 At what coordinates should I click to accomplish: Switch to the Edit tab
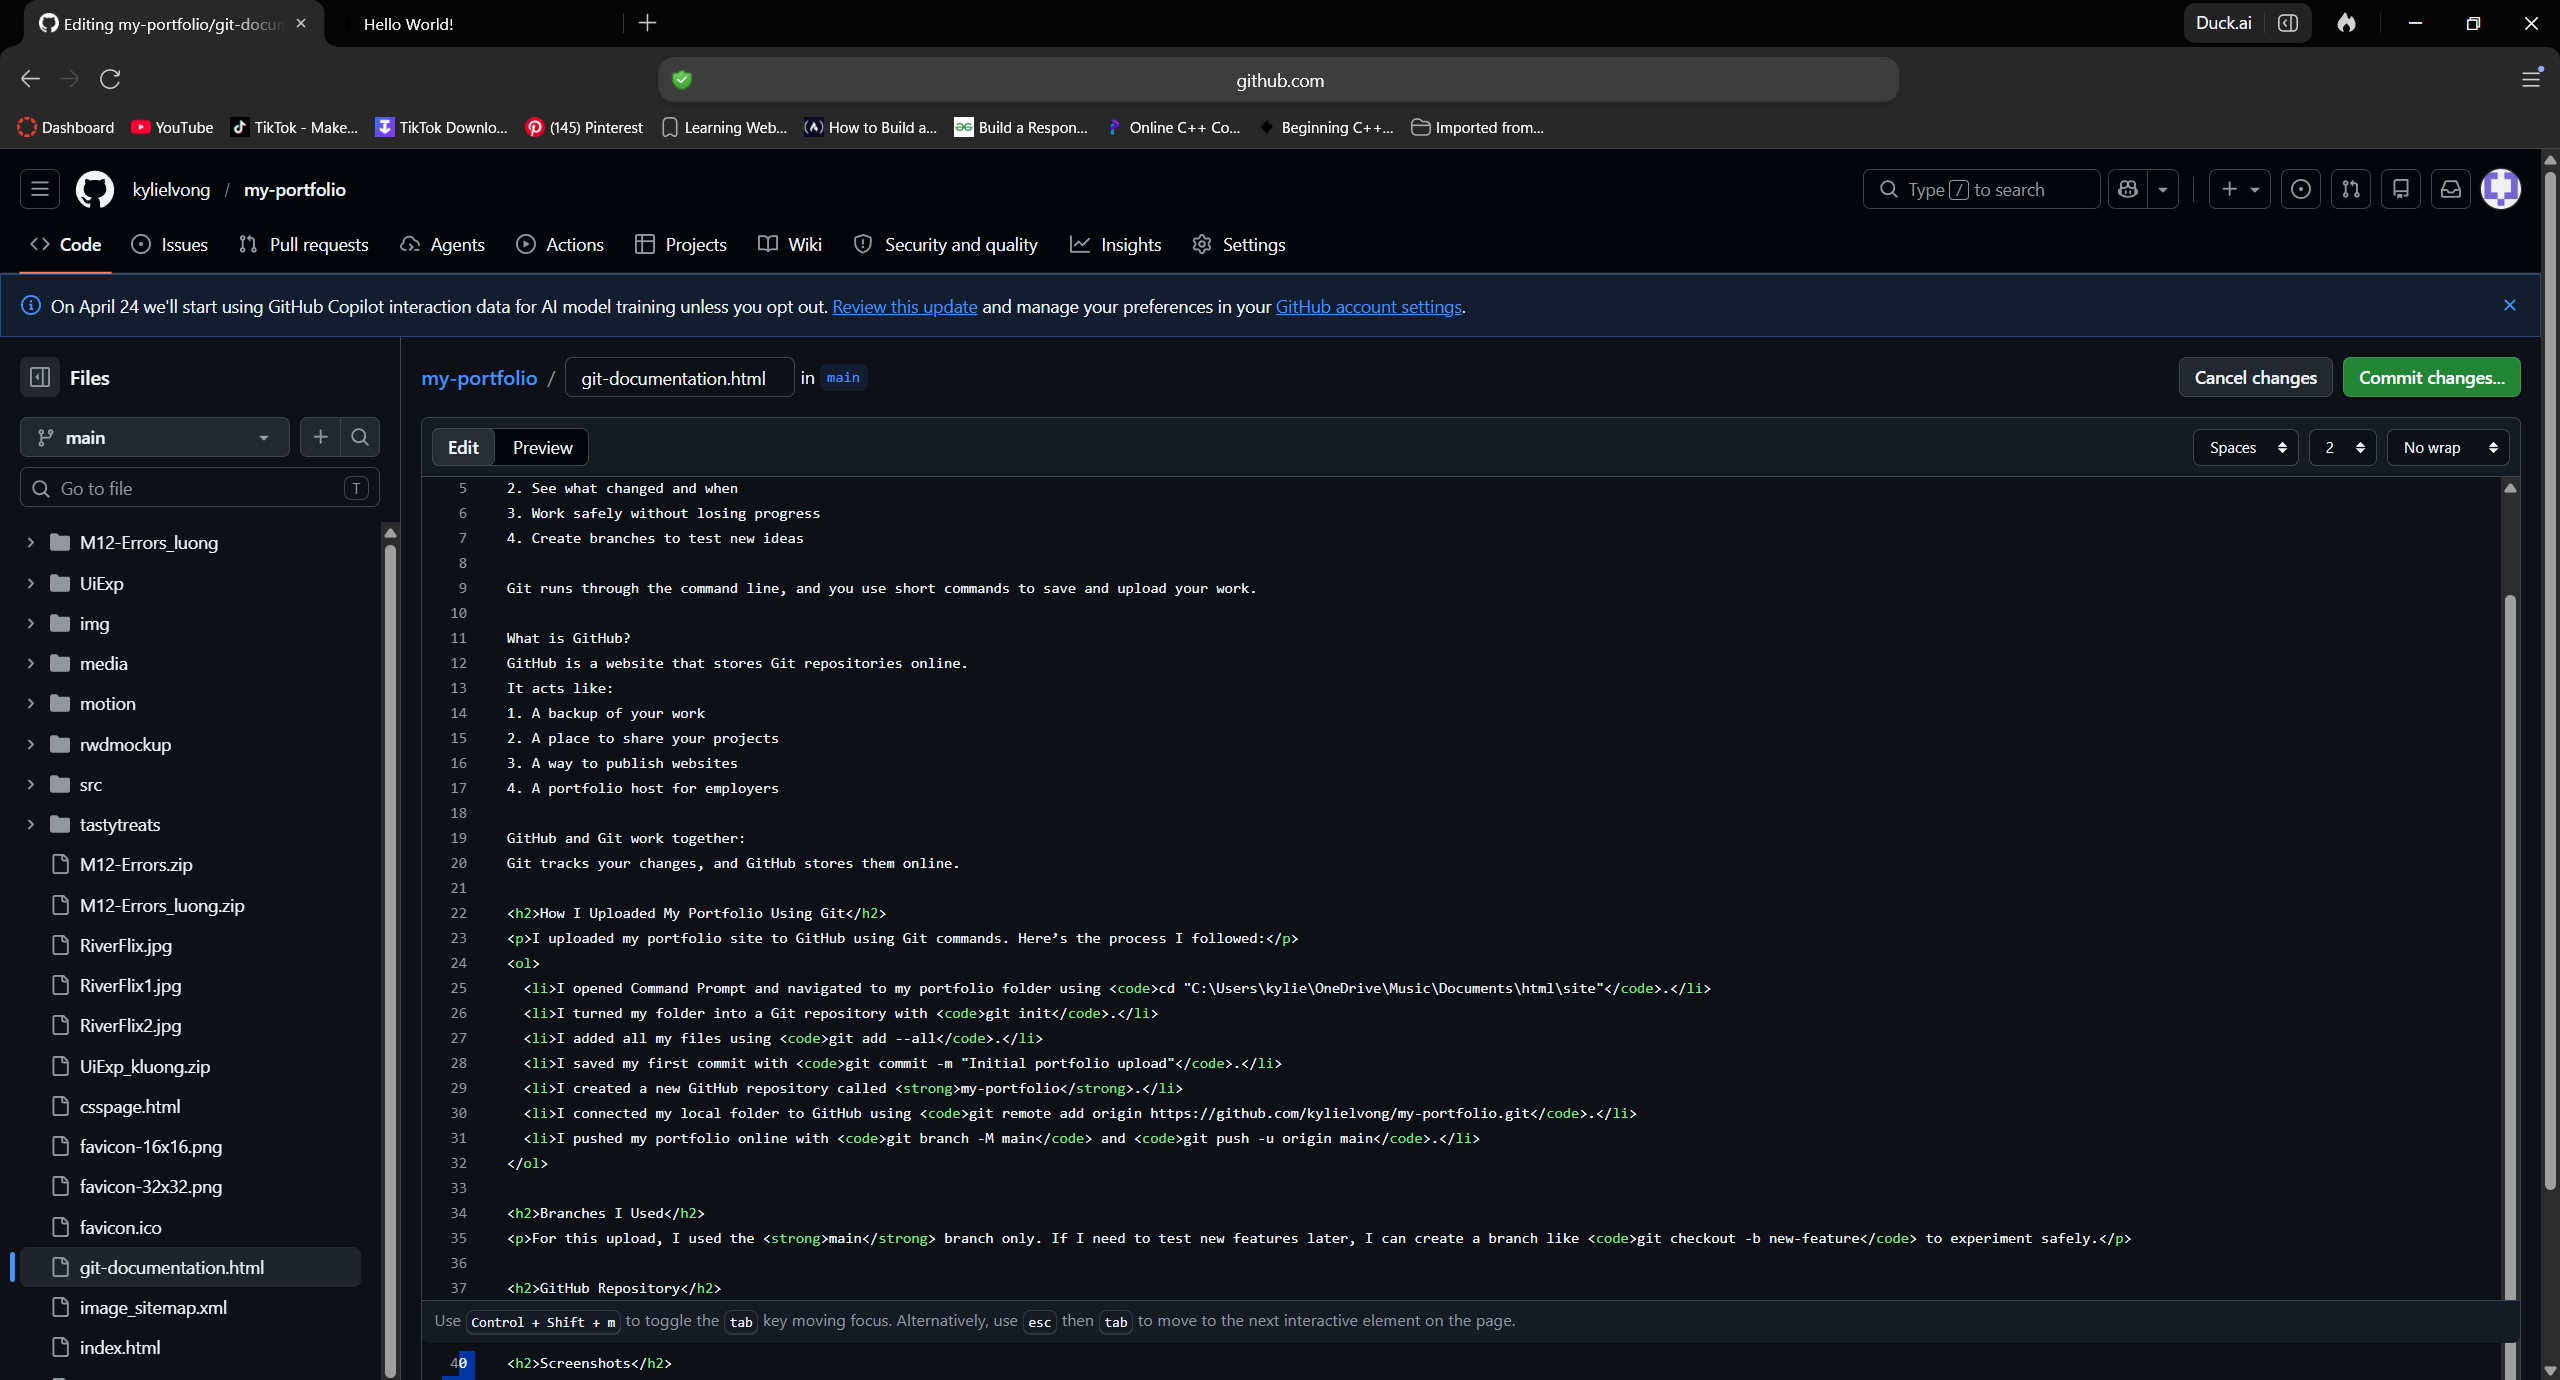463,447
